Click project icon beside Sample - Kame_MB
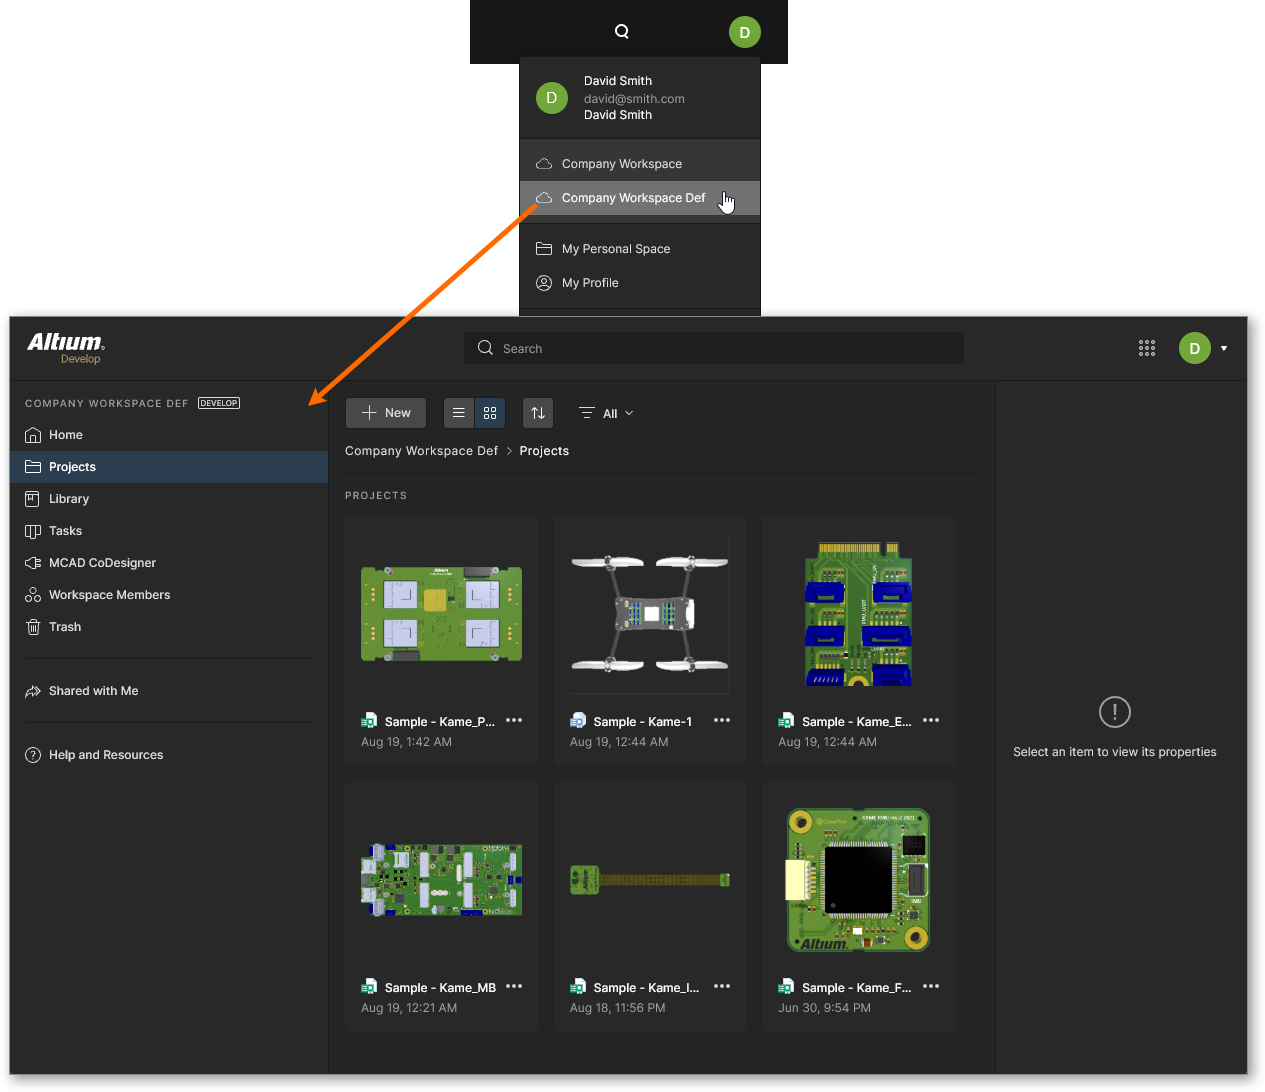This screenshot has height=1092, width=1265. pyautogui.click(x=369, y=987)
